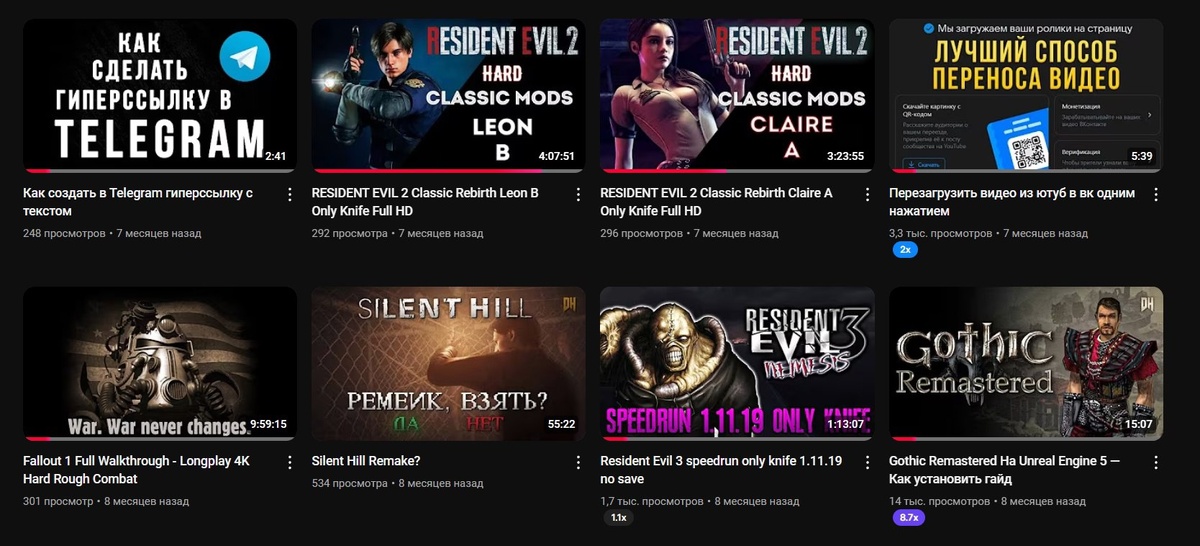The height and width of the screenshot is (546, 1200).
Task: Open title link Silent Hill Remake?
Action: [366, 461]
